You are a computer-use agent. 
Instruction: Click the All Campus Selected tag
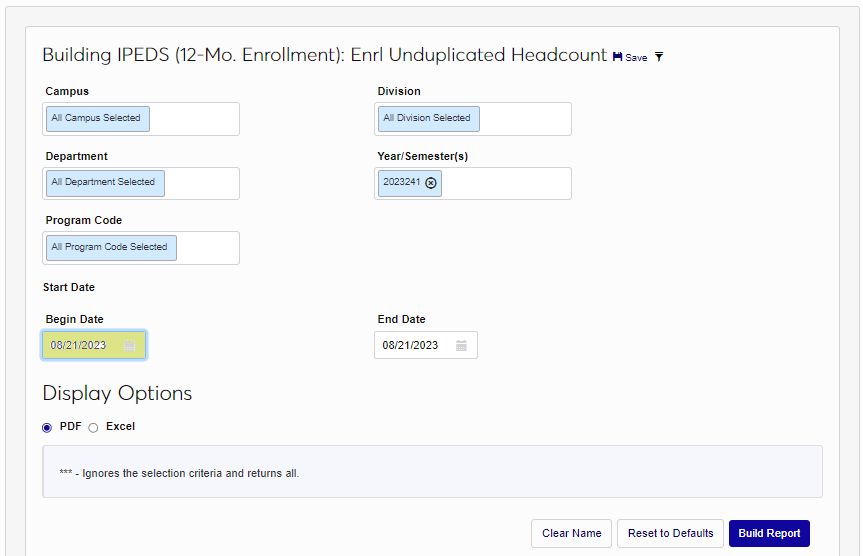click(98, 118)
